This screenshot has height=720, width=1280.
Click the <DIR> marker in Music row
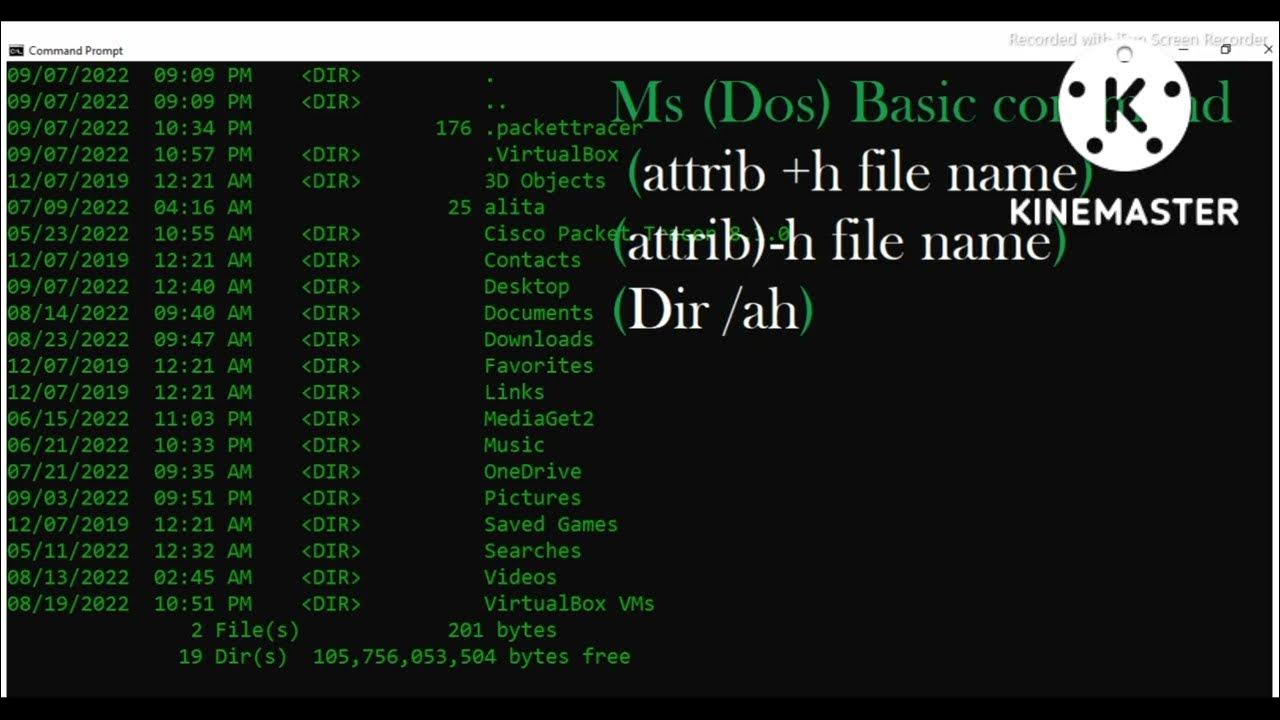(x=331, y=445)
